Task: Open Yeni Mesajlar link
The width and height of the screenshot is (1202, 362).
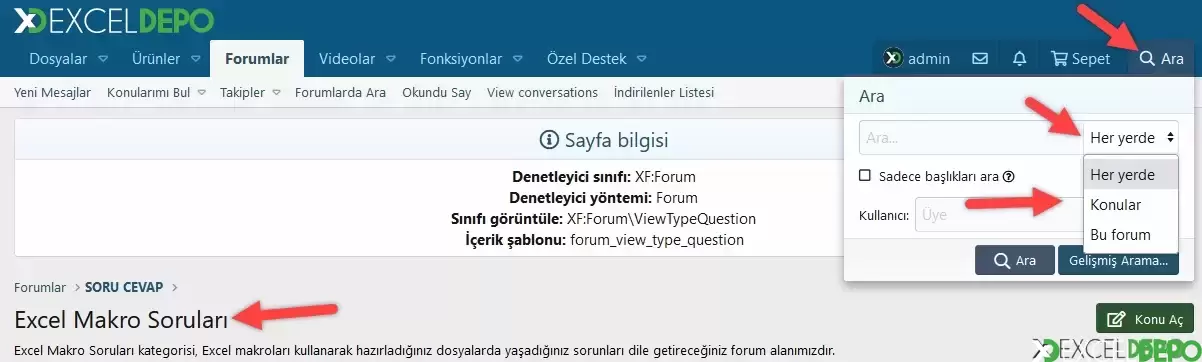Action: pos(53,93)
